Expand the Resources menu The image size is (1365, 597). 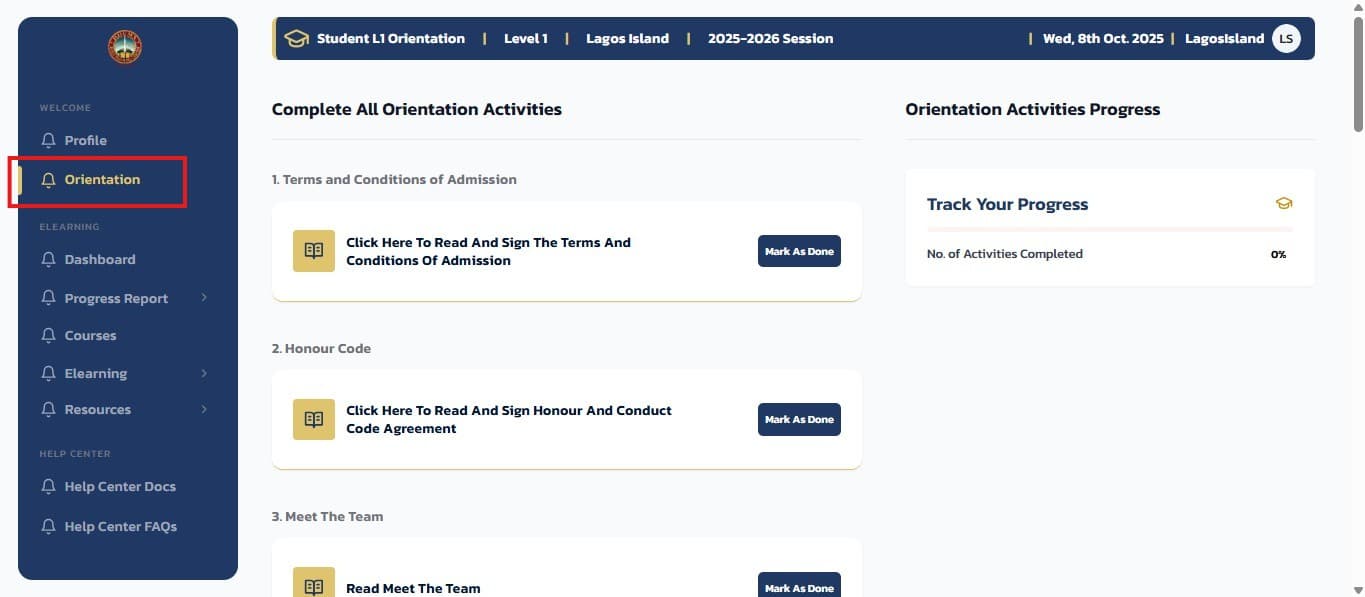204,409
